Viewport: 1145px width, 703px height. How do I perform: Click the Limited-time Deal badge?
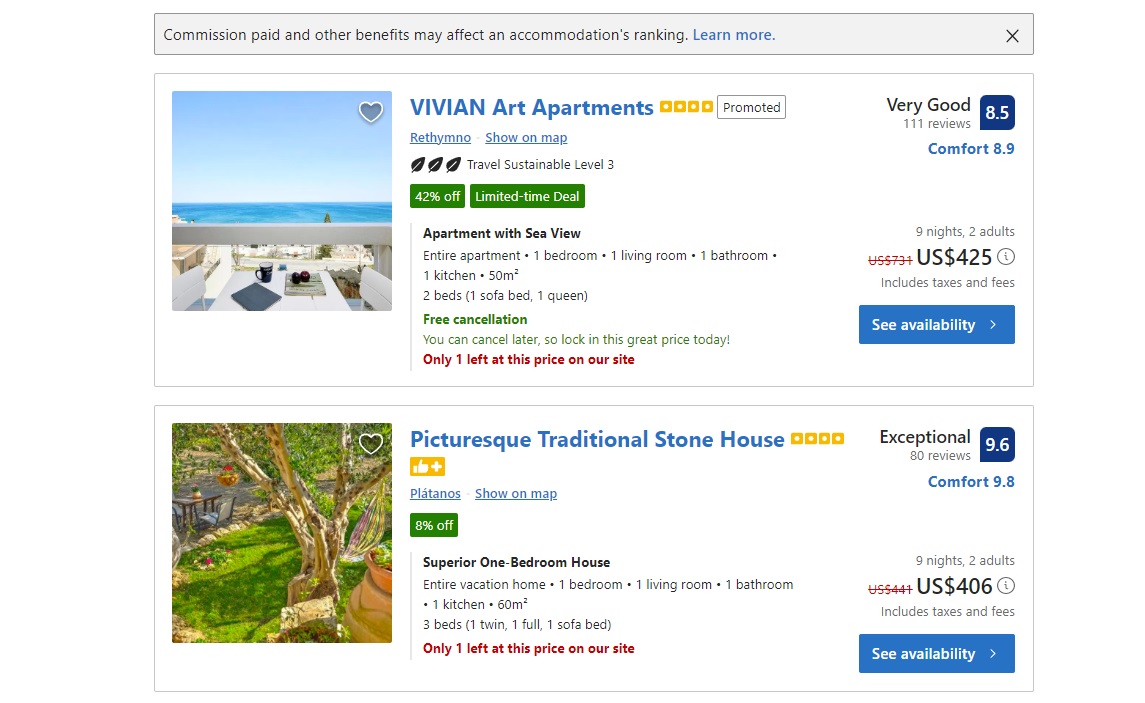tap(527, 196)
